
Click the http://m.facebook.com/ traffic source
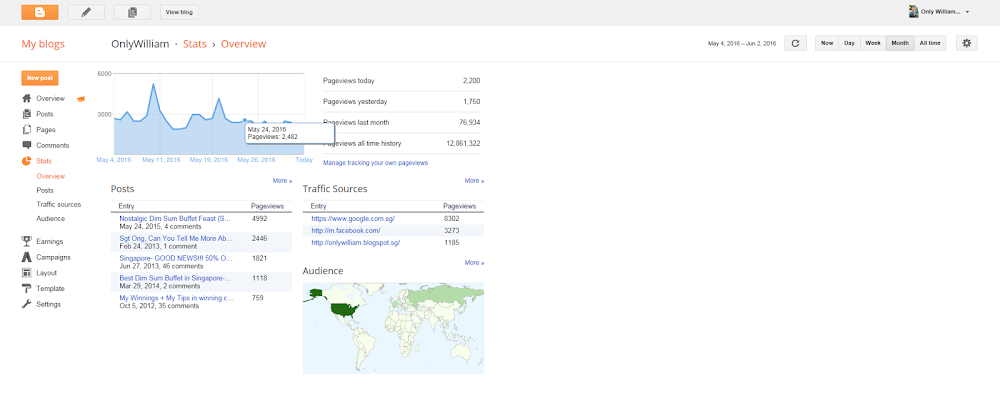[x=346, y=230]
